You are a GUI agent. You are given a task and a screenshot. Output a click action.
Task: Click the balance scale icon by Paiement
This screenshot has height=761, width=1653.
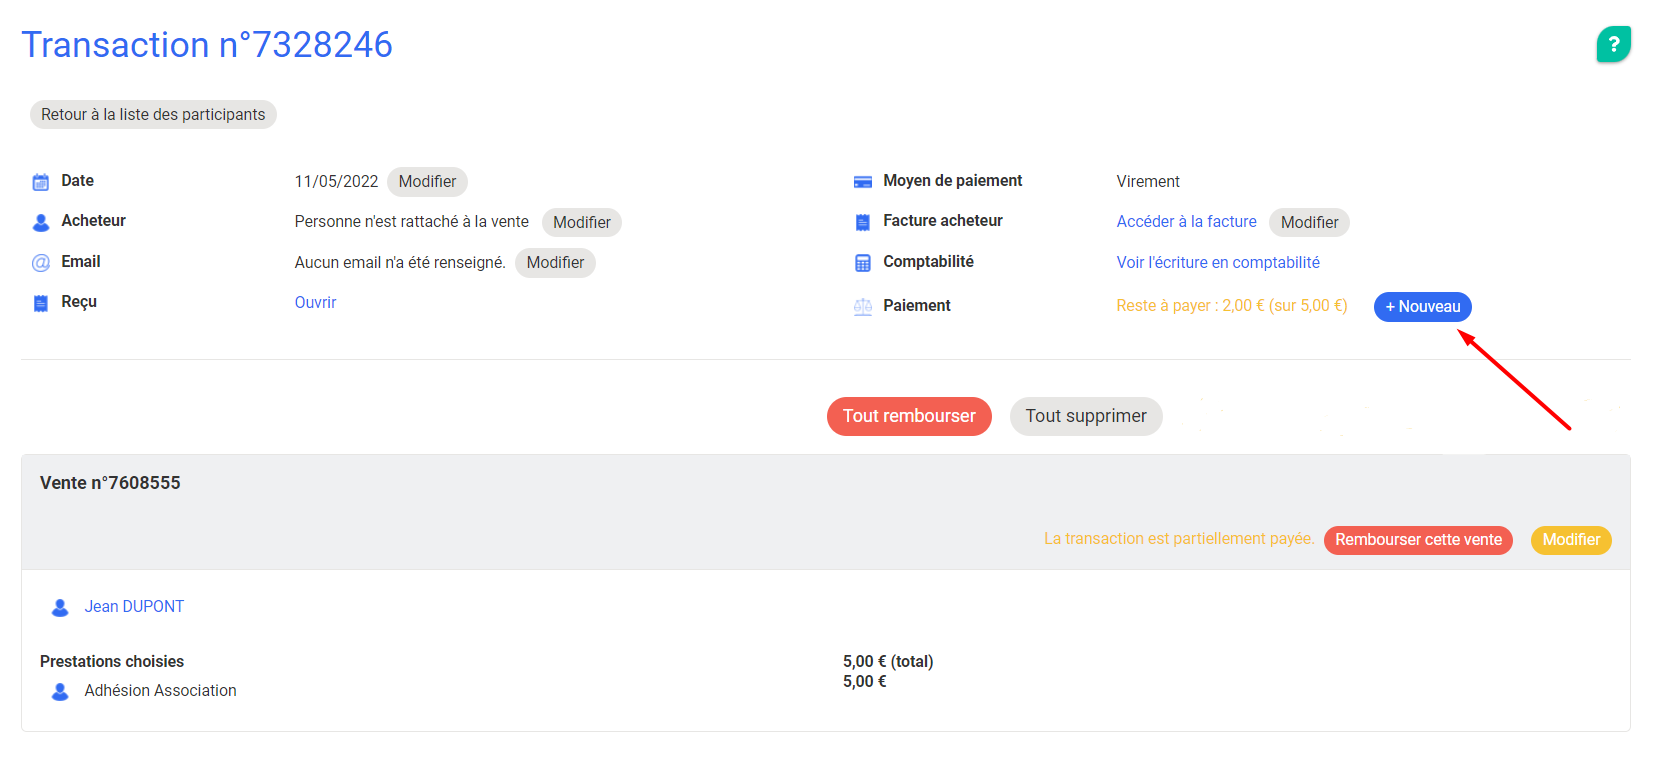[863, 307]
